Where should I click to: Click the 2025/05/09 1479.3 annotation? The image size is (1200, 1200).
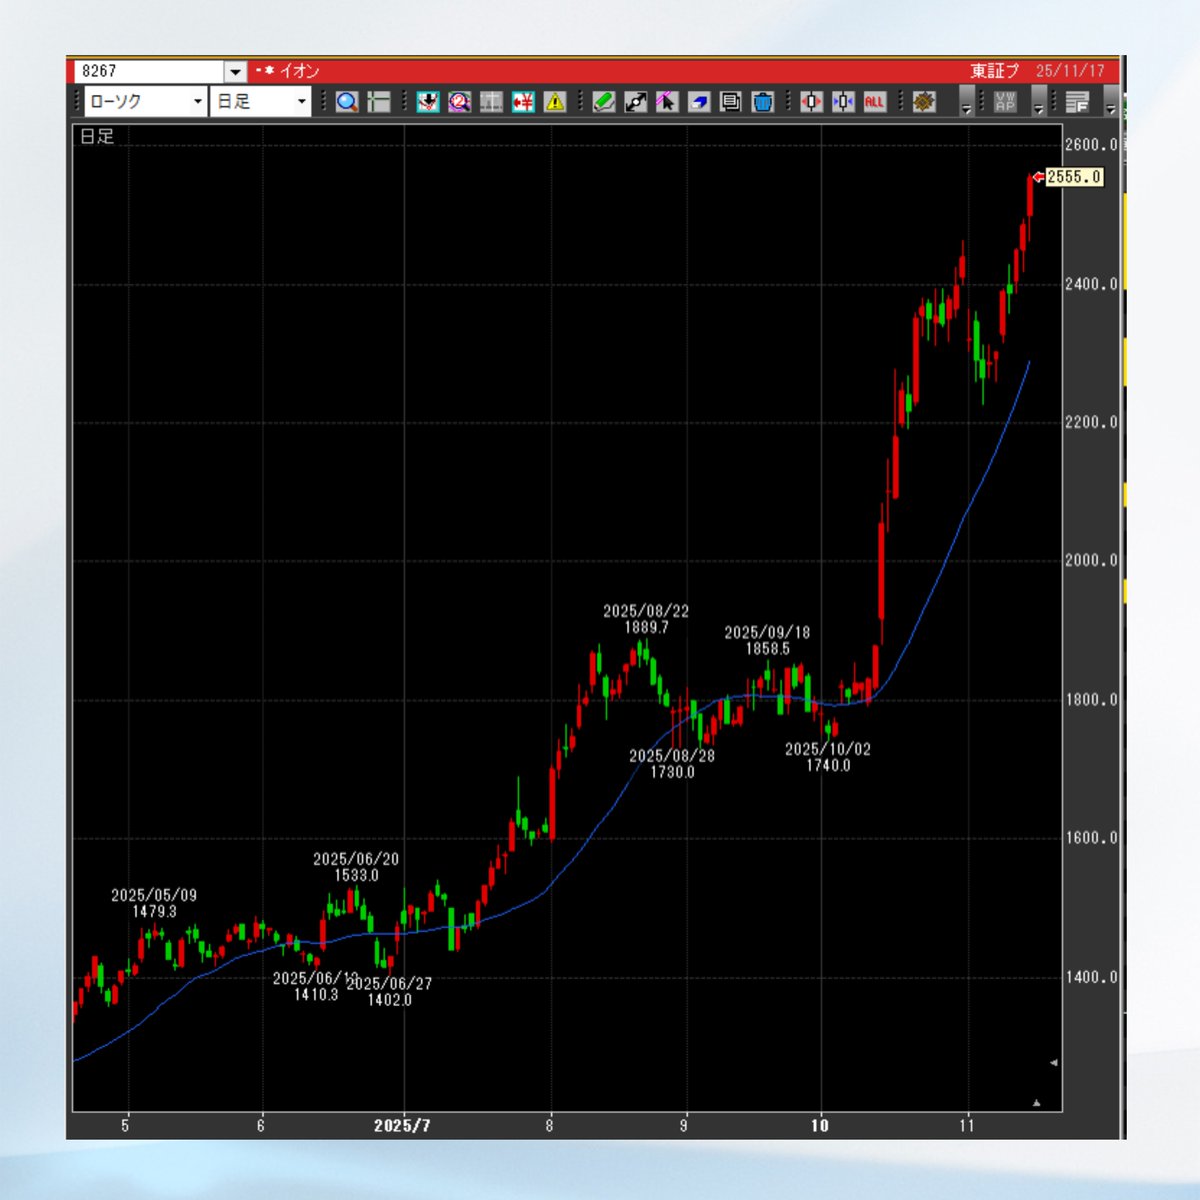[x=154, y=903]
